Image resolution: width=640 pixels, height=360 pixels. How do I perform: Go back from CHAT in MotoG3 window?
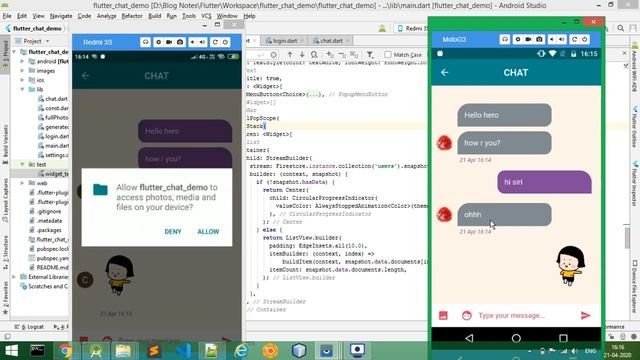444,73
